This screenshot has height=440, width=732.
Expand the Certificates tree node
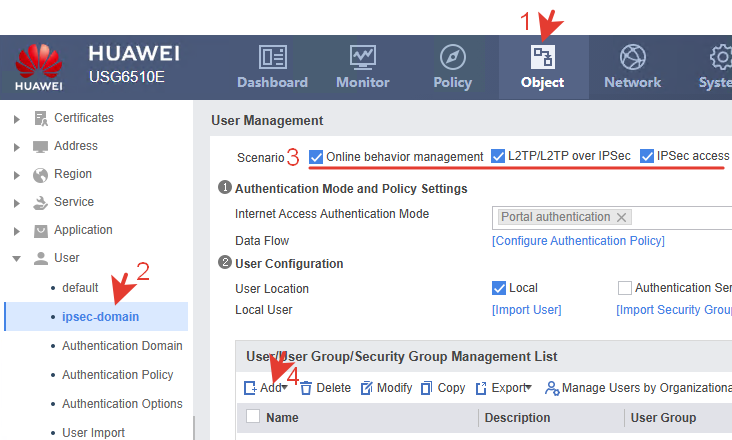(16, 118)
